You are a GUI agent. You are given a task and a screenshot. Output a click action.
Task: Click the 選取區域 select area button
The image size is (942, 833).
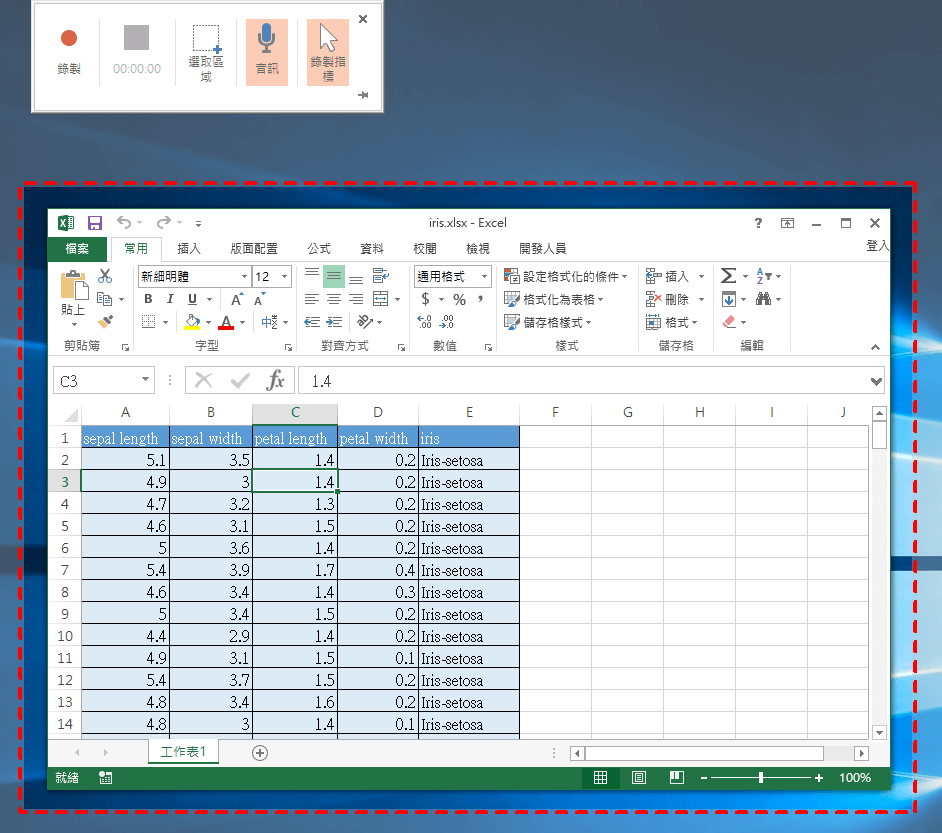206,51
